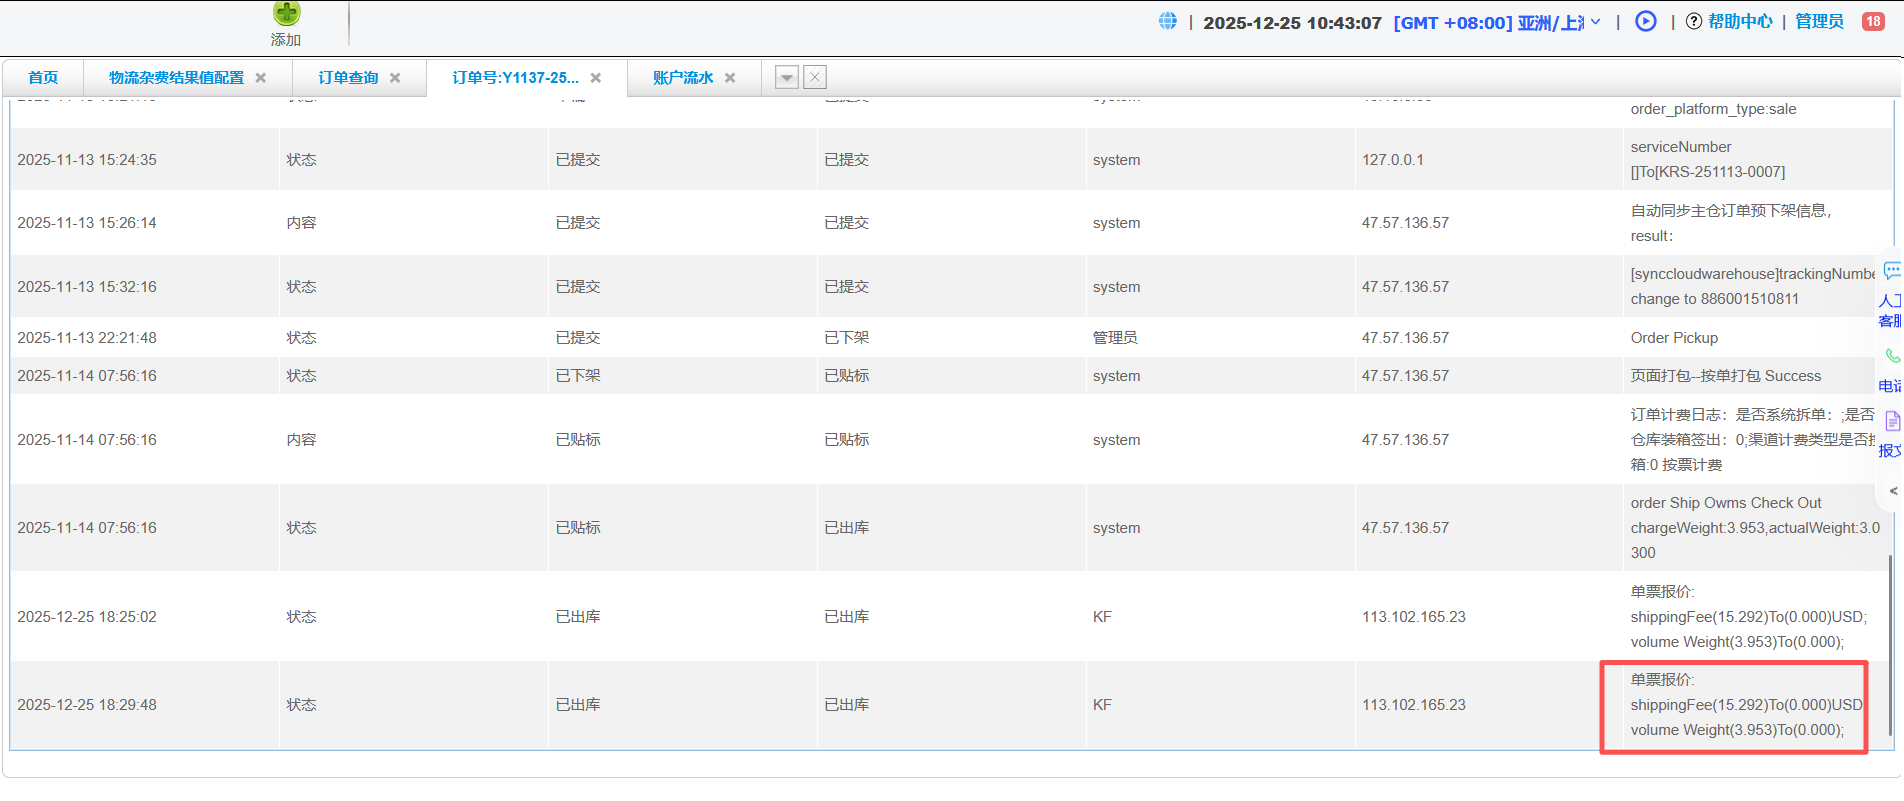
Task: Open the 人工客服 chat bubble icon
Action: tap(1892, 271)
